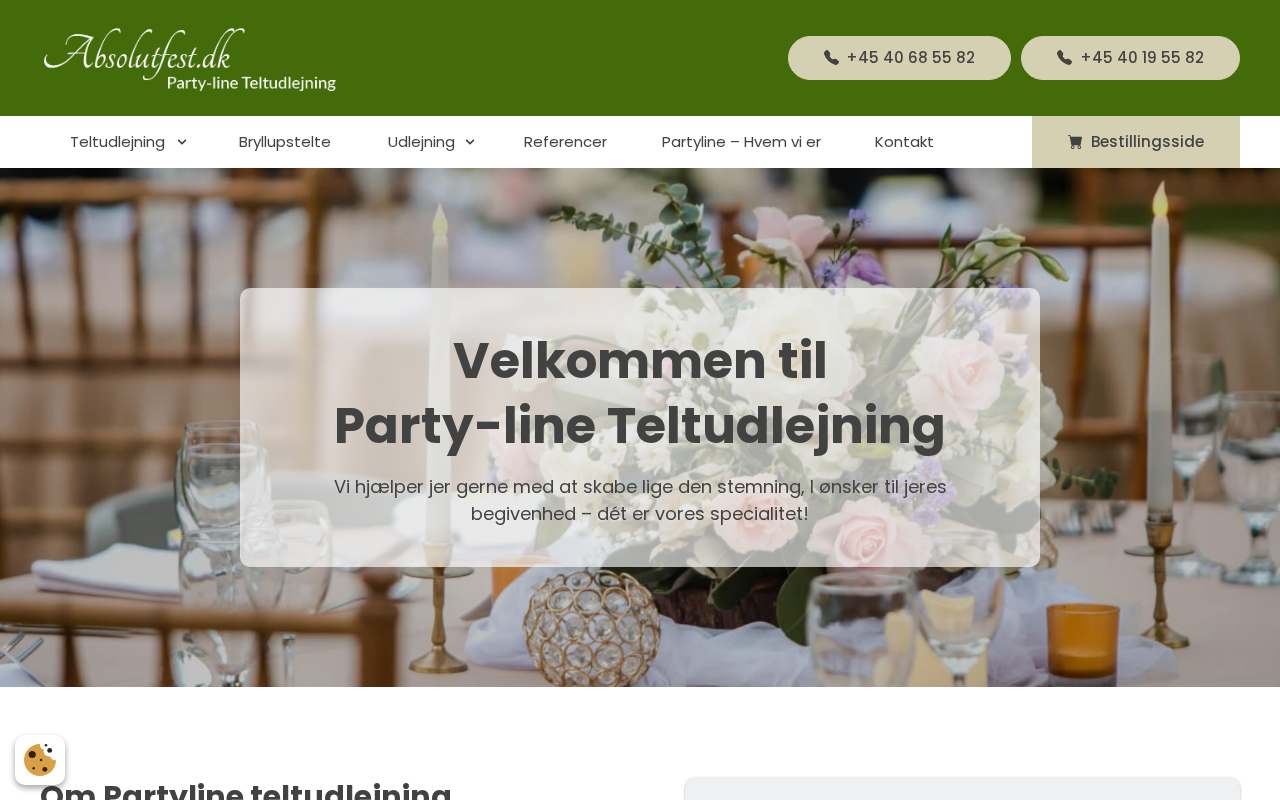The height and width of the screenshot is (800, 1280).
Task: Open the Udlejning menu item
Action: (421, 142)
